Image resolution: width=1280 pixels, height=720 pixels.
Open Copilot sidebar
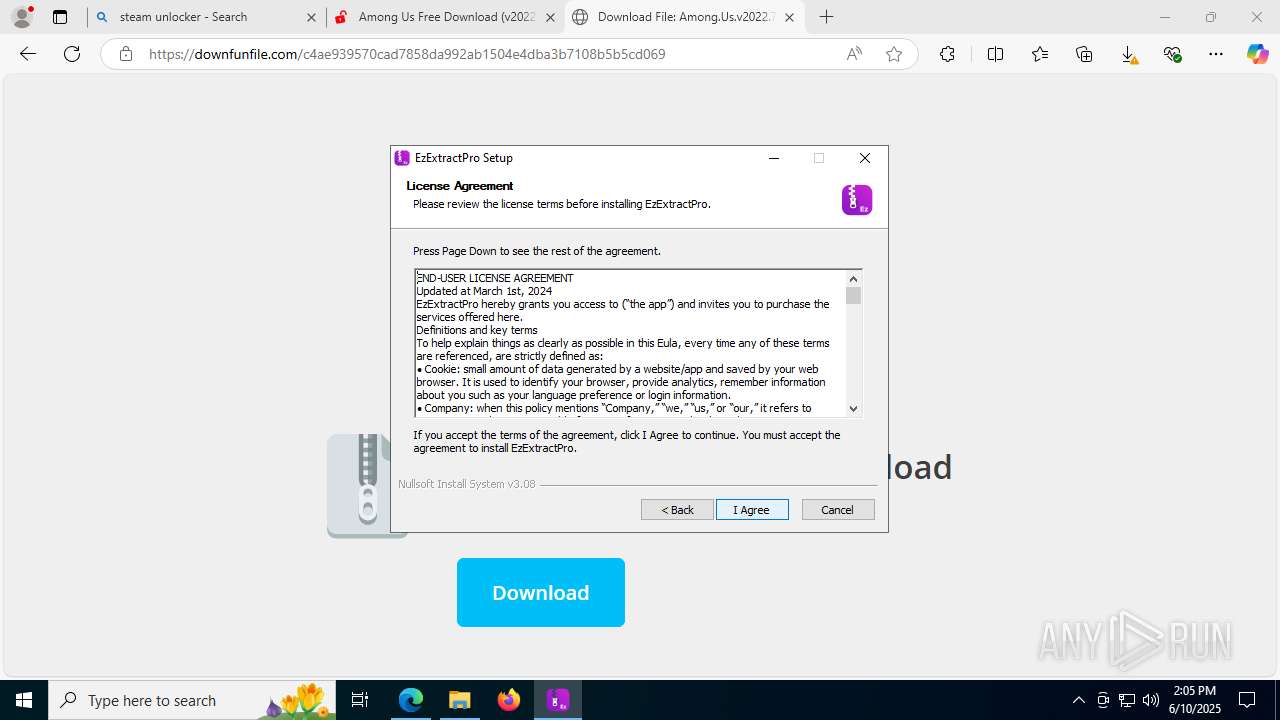(x=1258, y=54)
